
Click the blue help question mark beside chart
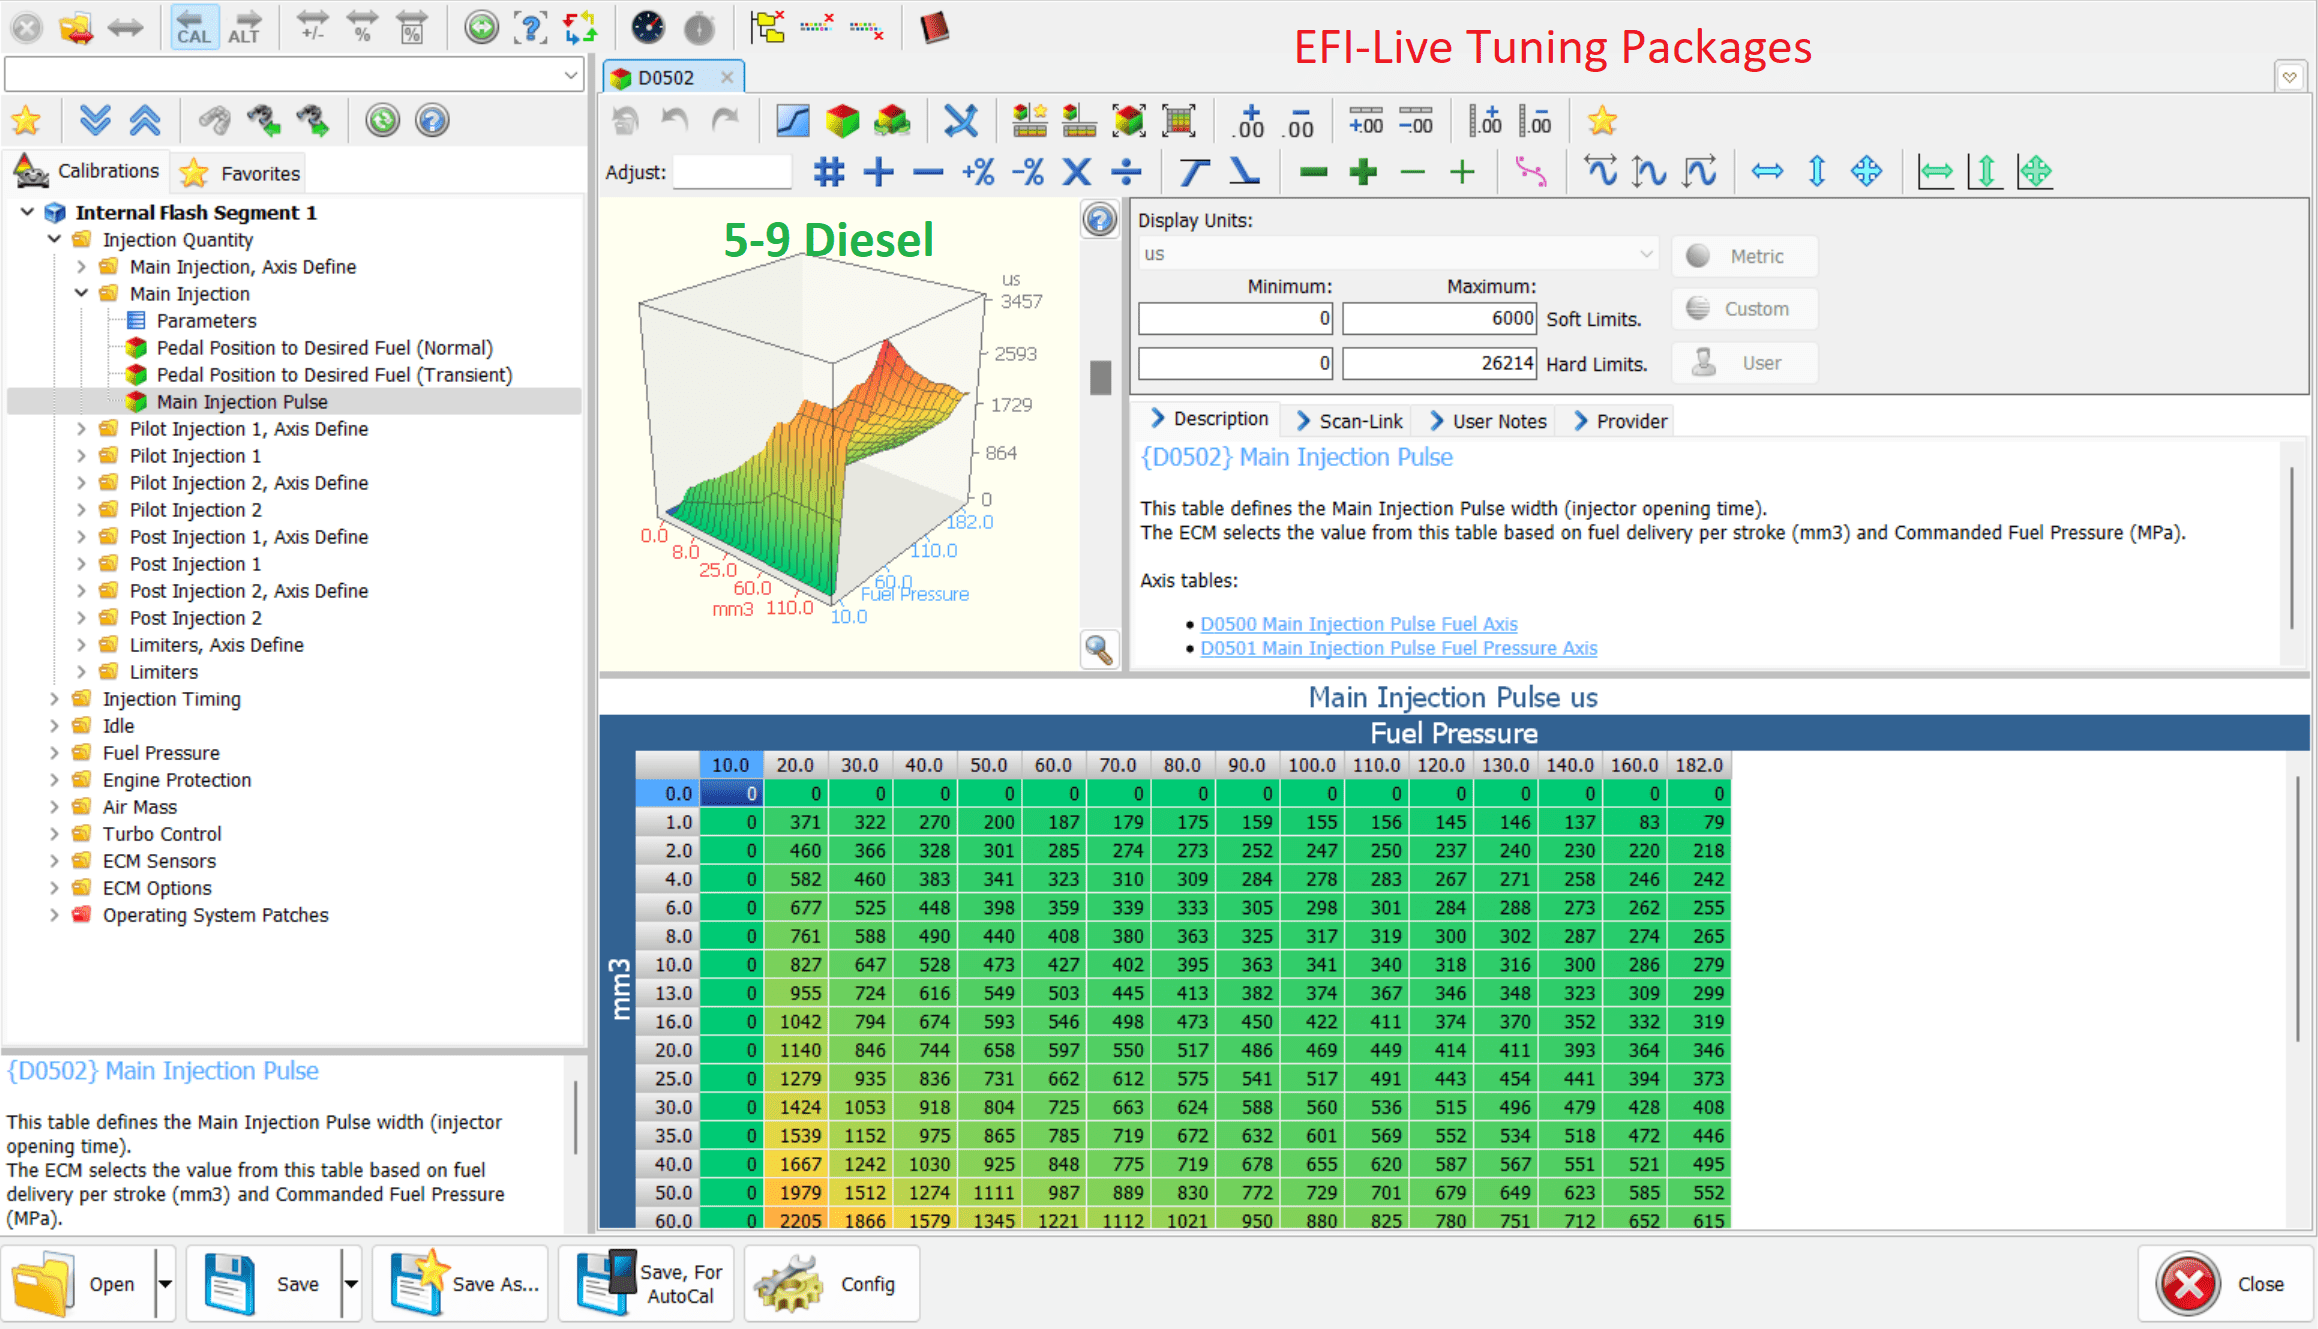coord(1099,220)
